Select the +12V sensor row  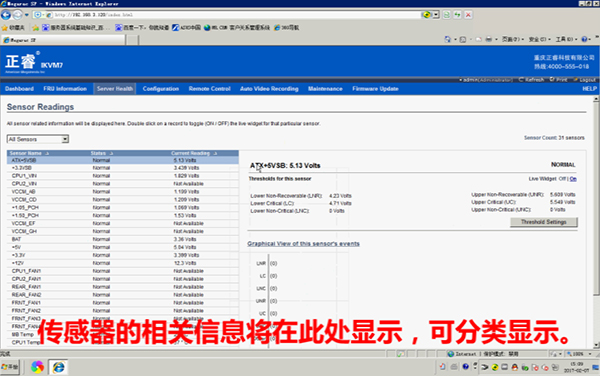[x=123, y=263]
